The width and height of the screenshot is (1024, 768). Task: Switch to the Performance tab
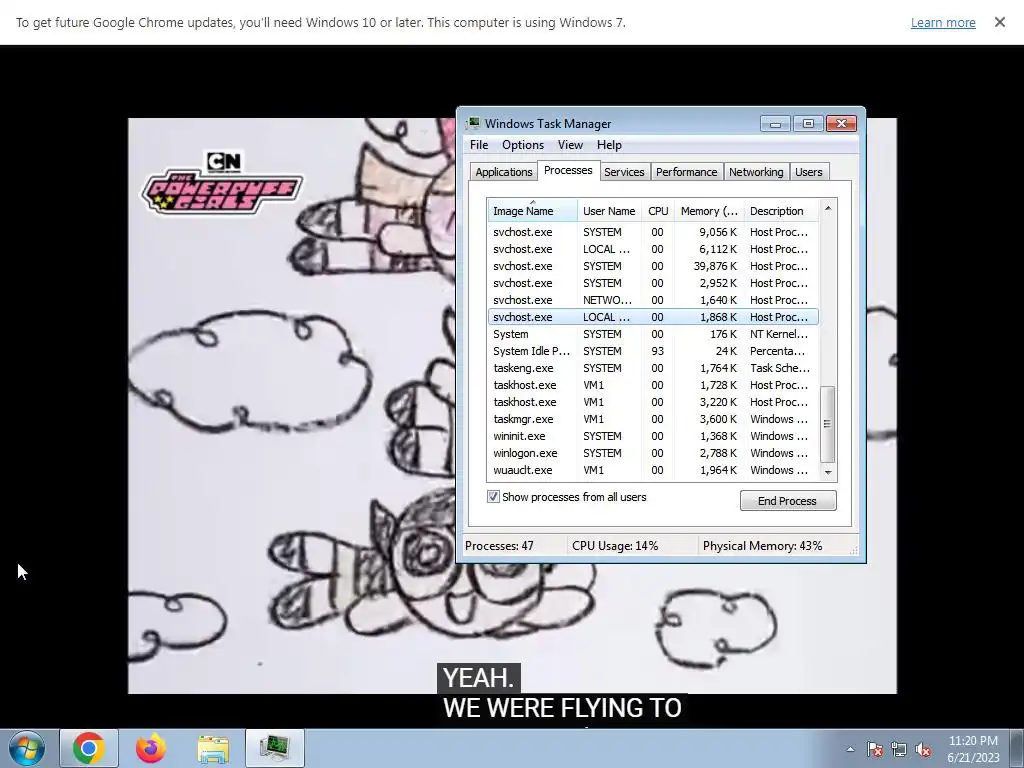pos(686,172)
